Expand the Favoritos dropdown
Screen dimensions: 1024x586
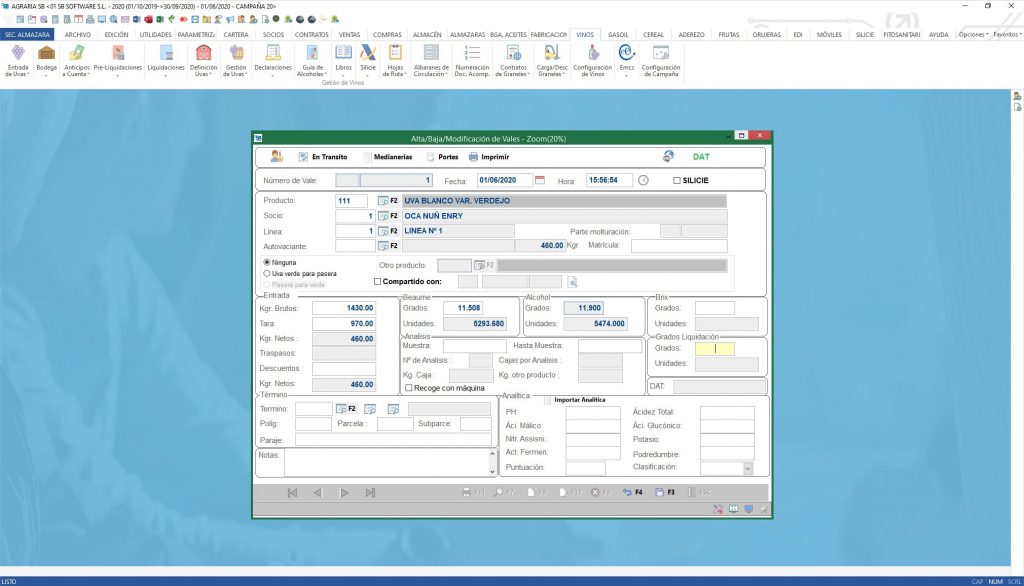pyautogui.click(x=1006, y=34)
